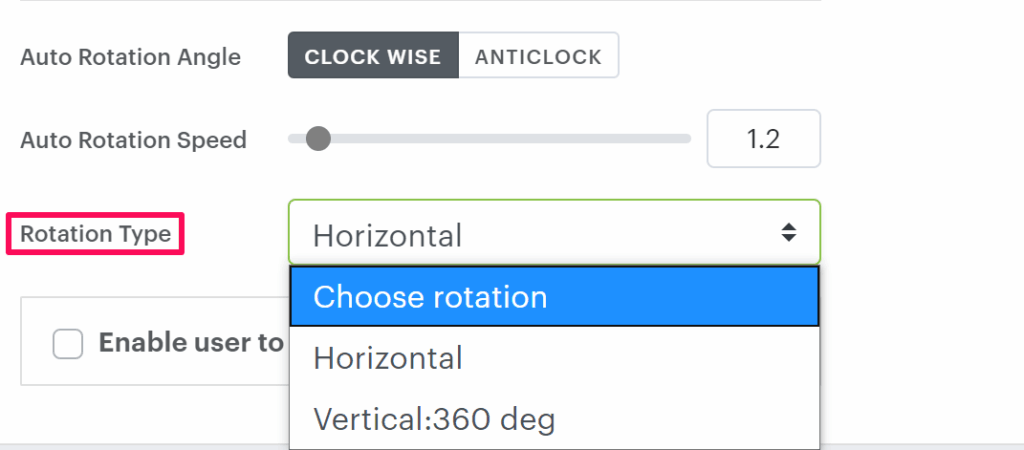Select the CLOCK WISE rotation angle
Viewport: 1024px width, 450px height.
373,56
